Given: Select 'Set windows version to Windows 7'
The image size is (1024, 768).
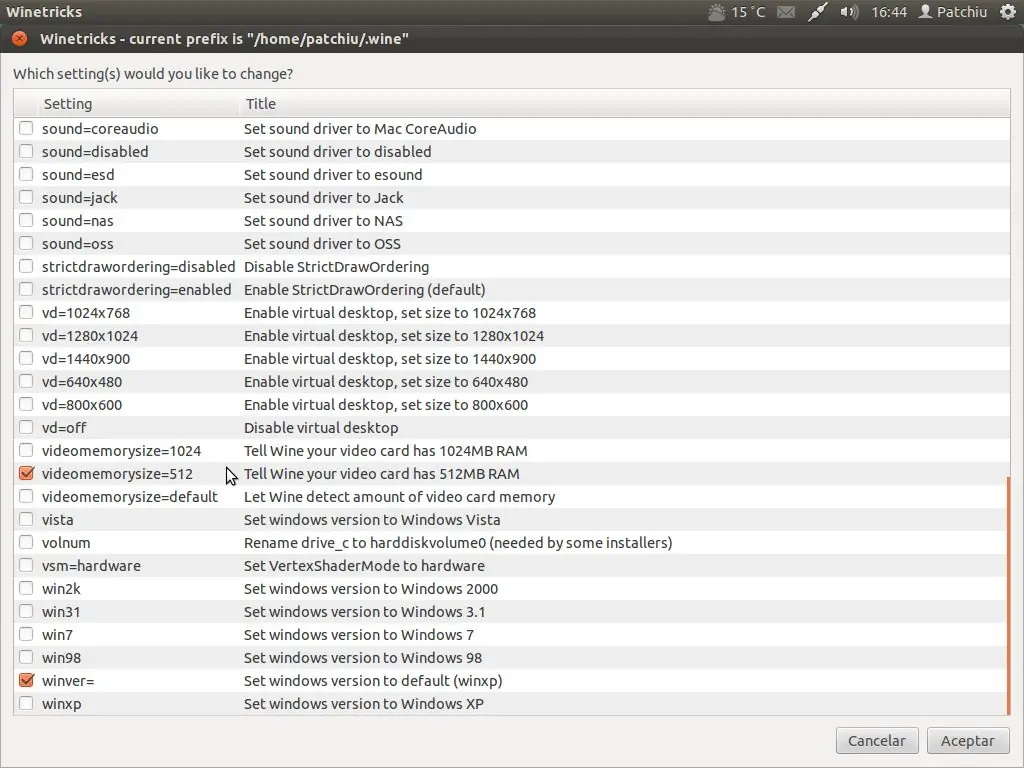Looking at the screenshot, I should coord(359,635).
